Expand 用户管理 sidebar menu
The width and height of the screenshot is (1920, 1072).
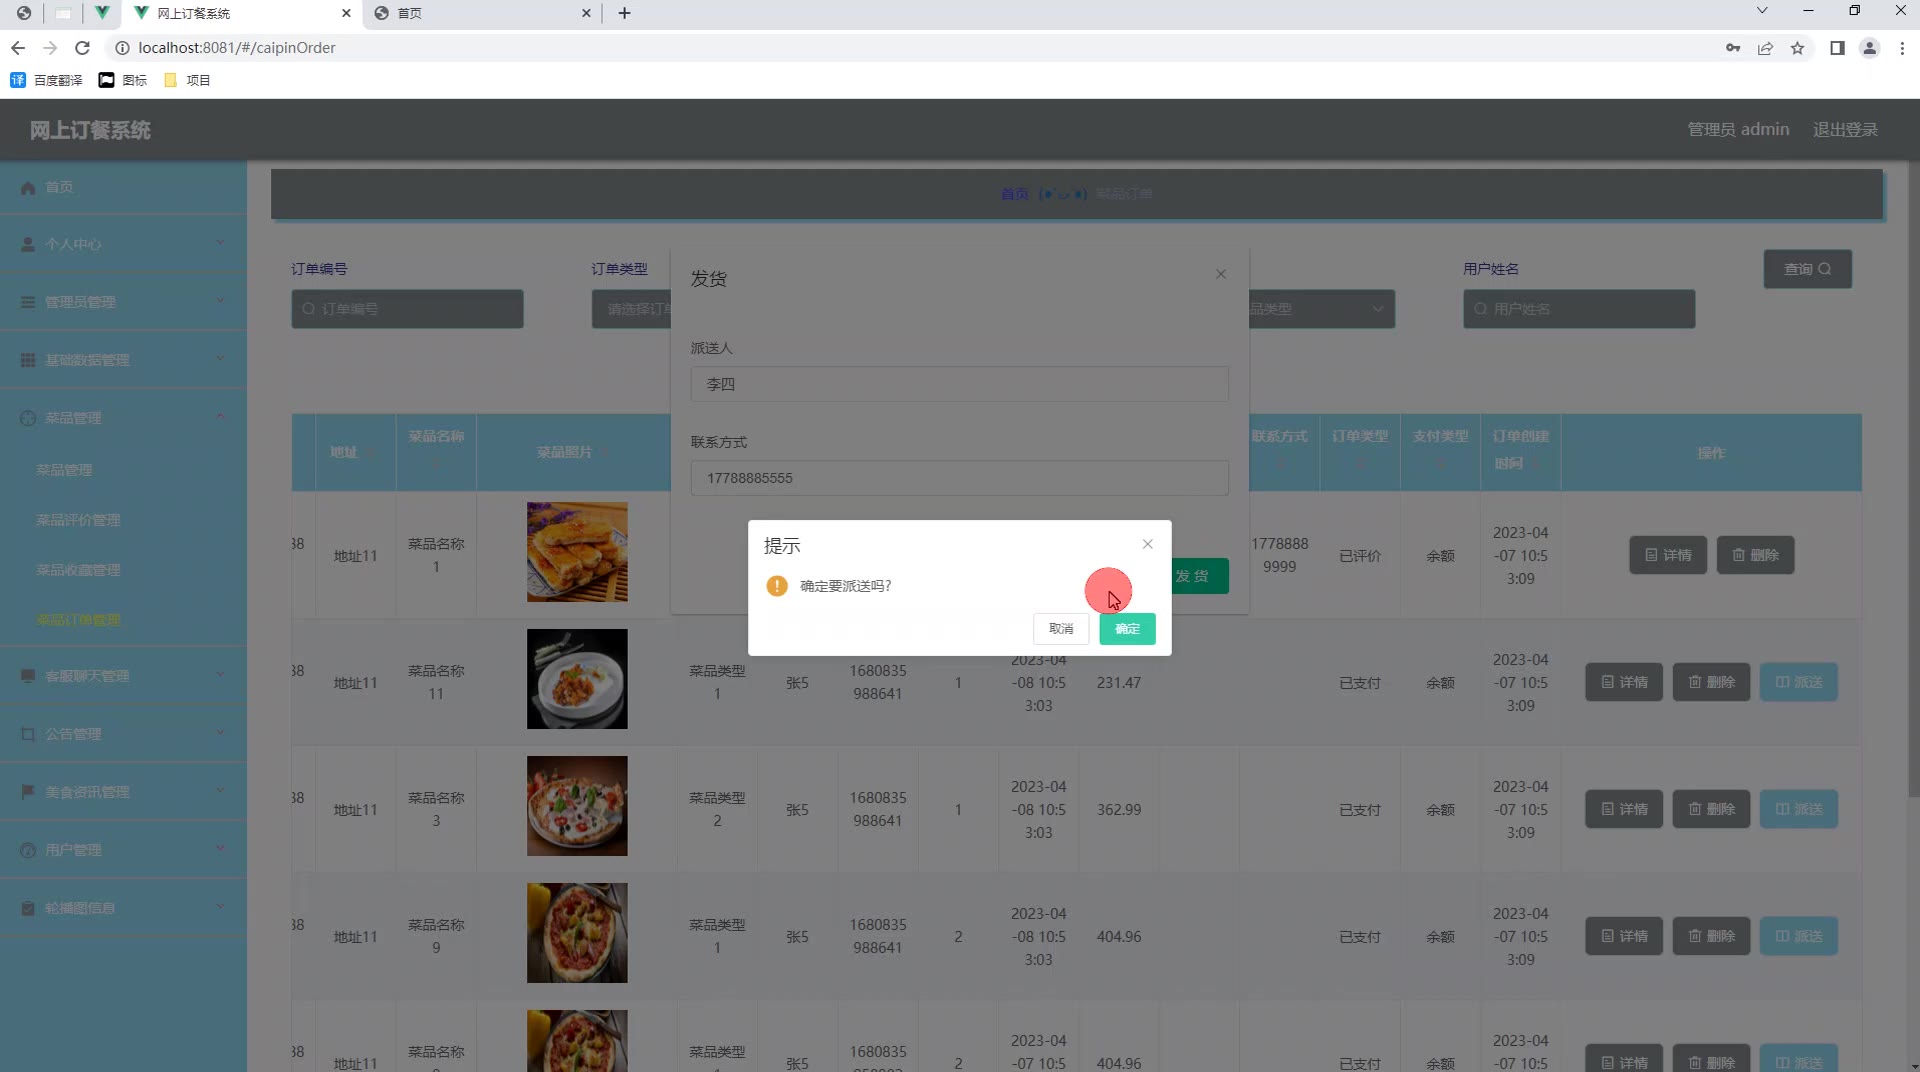click(123, 850)
